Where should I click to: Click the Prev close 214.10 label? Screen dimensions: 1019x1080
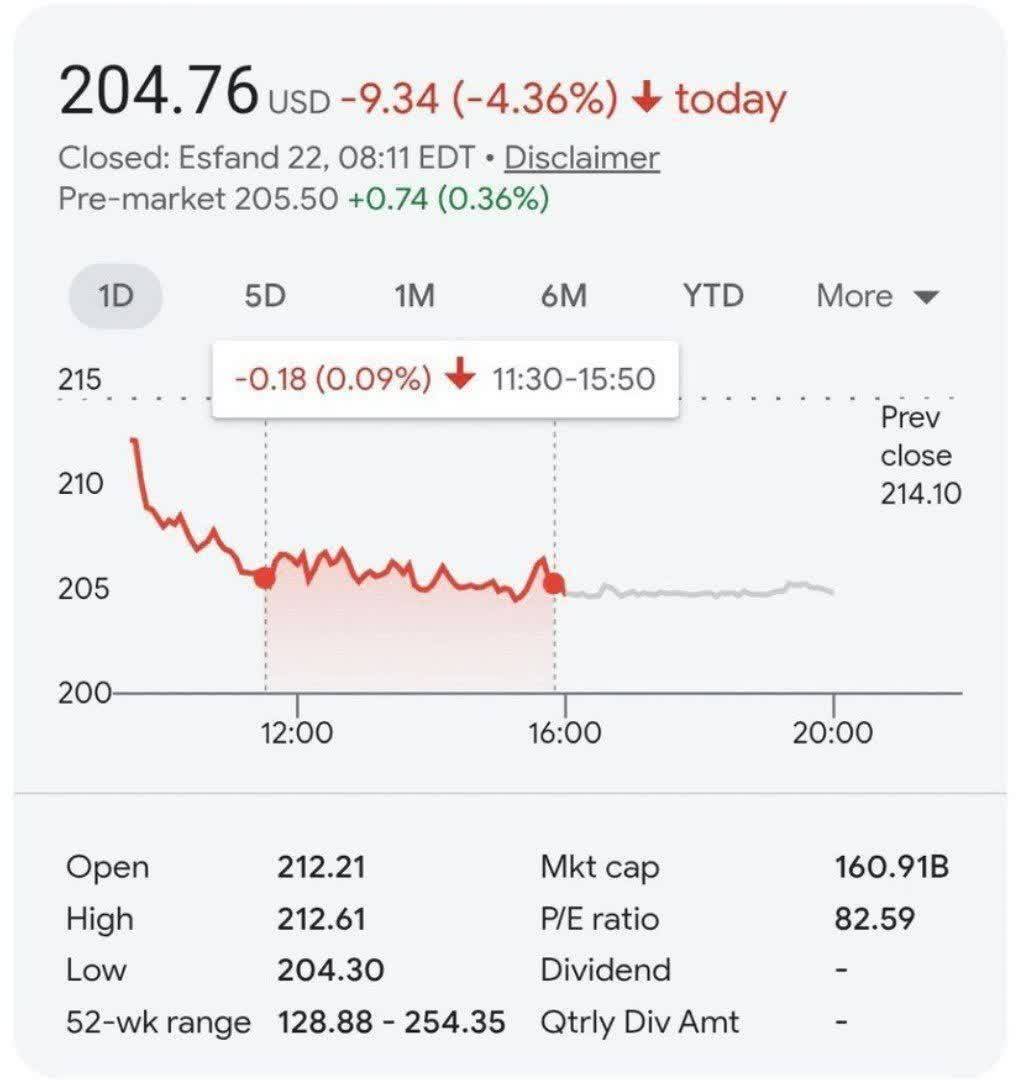click(916, 455)
